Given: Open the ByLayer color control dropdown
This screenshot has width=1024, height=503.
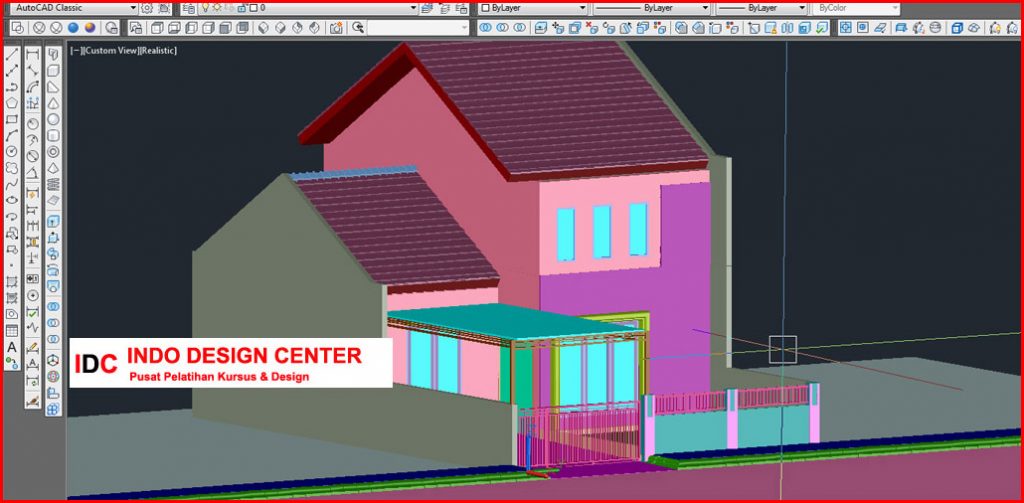Looking at the screenshot, I should [x=583, y=8].
